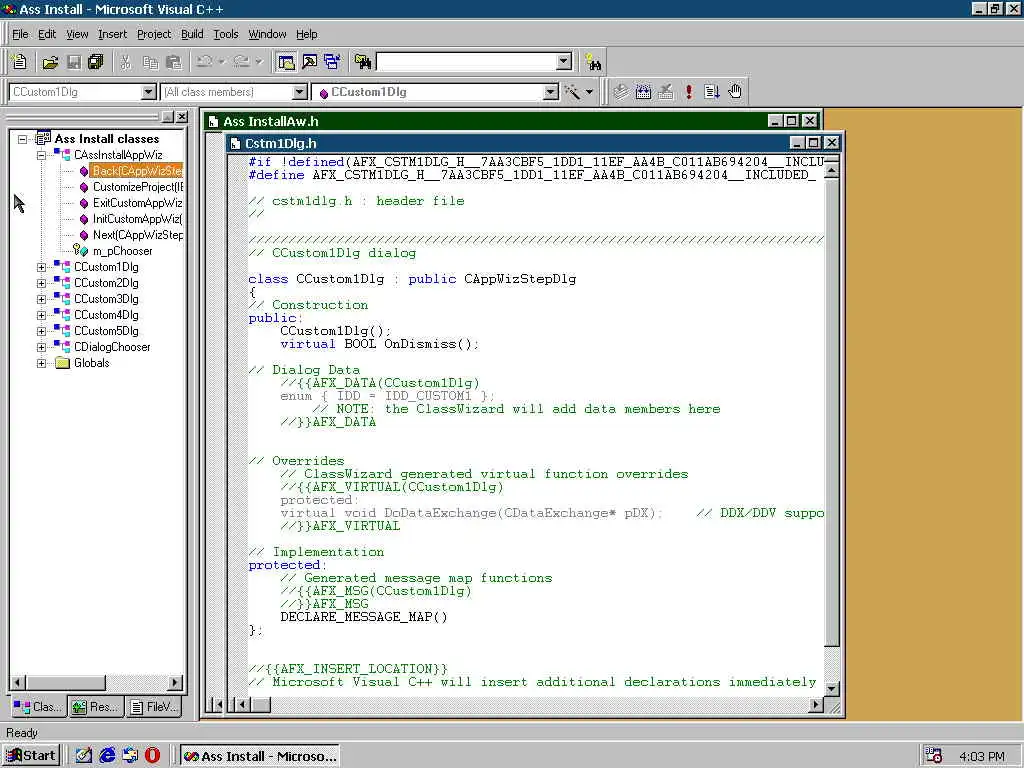Click the Open file folder icon
The height and width of the screenshot is (768, 1024).
point(50,62)
